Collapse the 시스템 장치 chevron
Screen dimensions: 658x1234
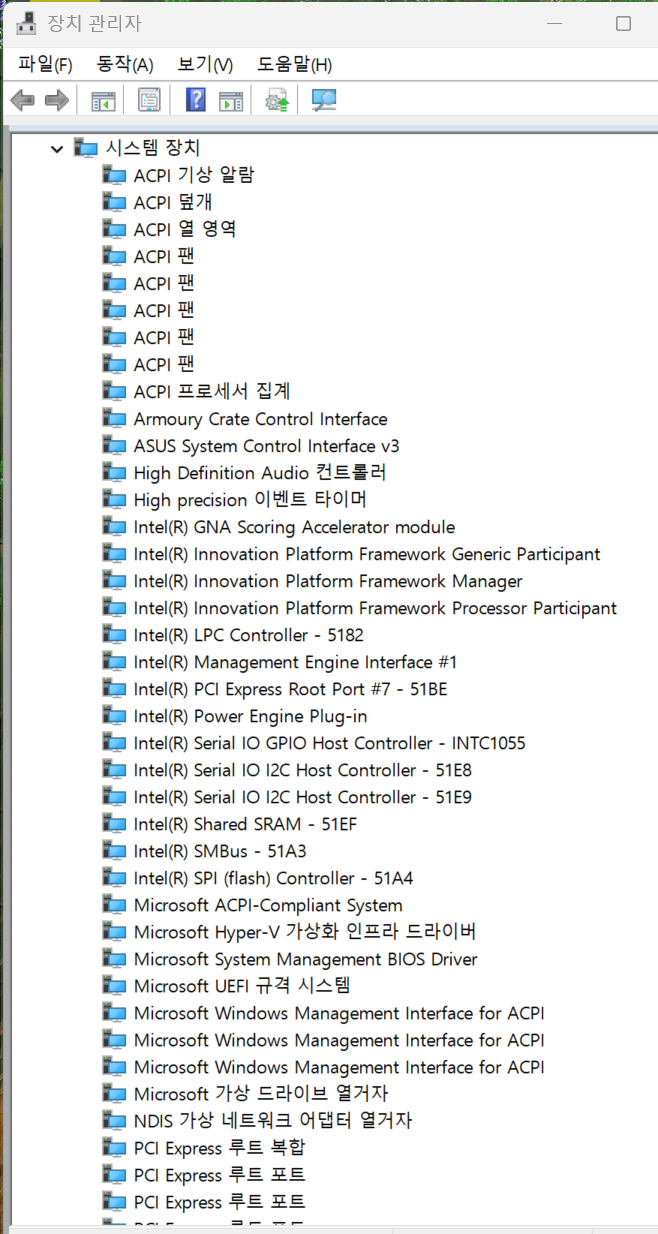click(56, 148)
